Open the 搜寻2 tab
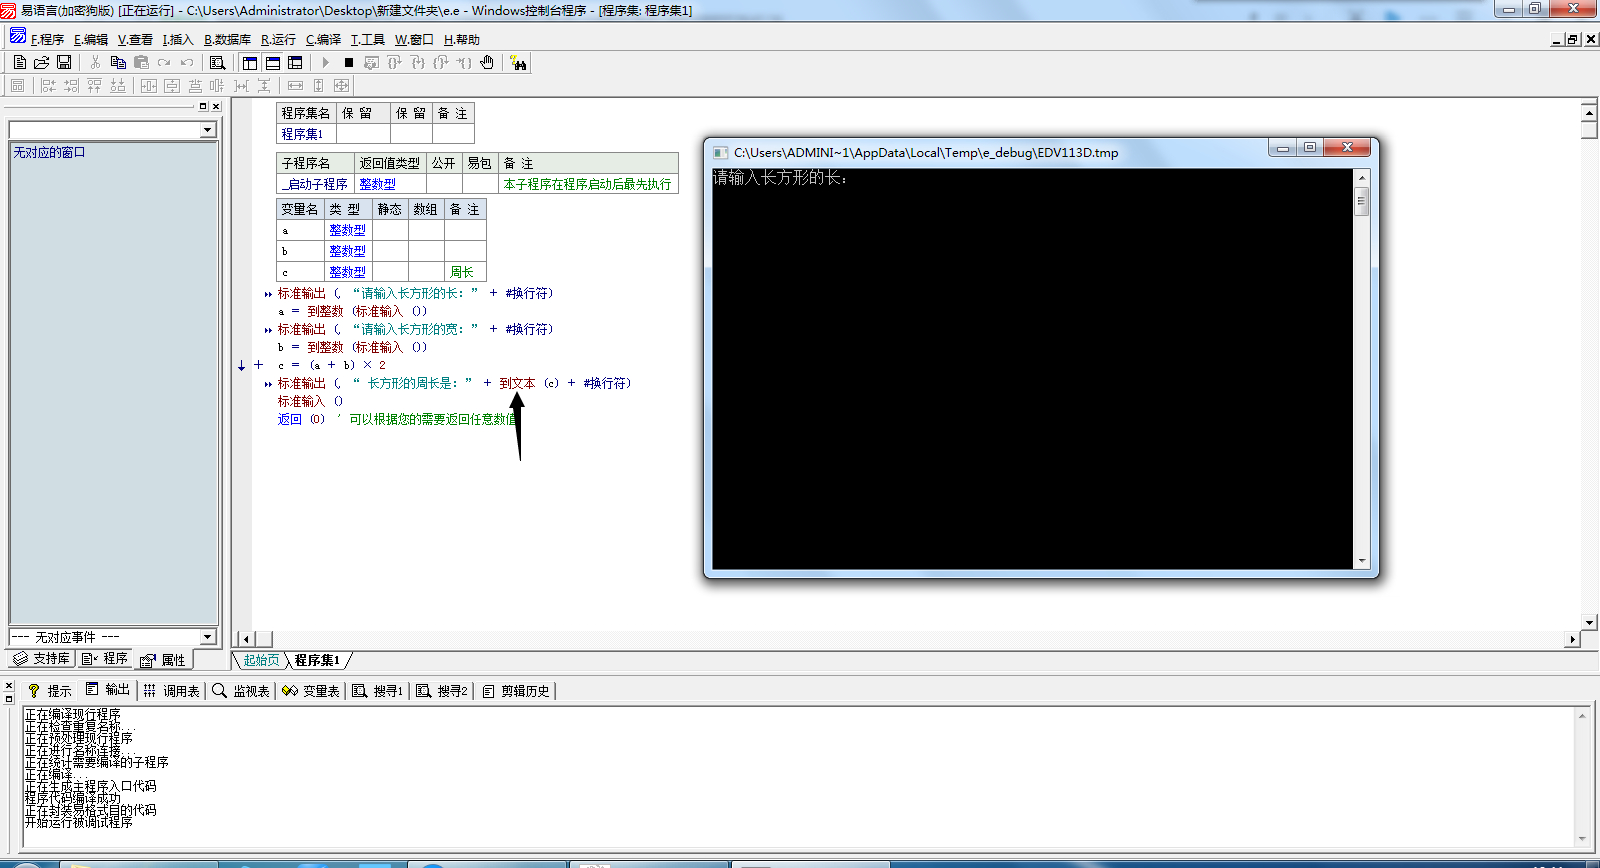The width and height of the screenshot is (1600, 868). click(442, 691)
